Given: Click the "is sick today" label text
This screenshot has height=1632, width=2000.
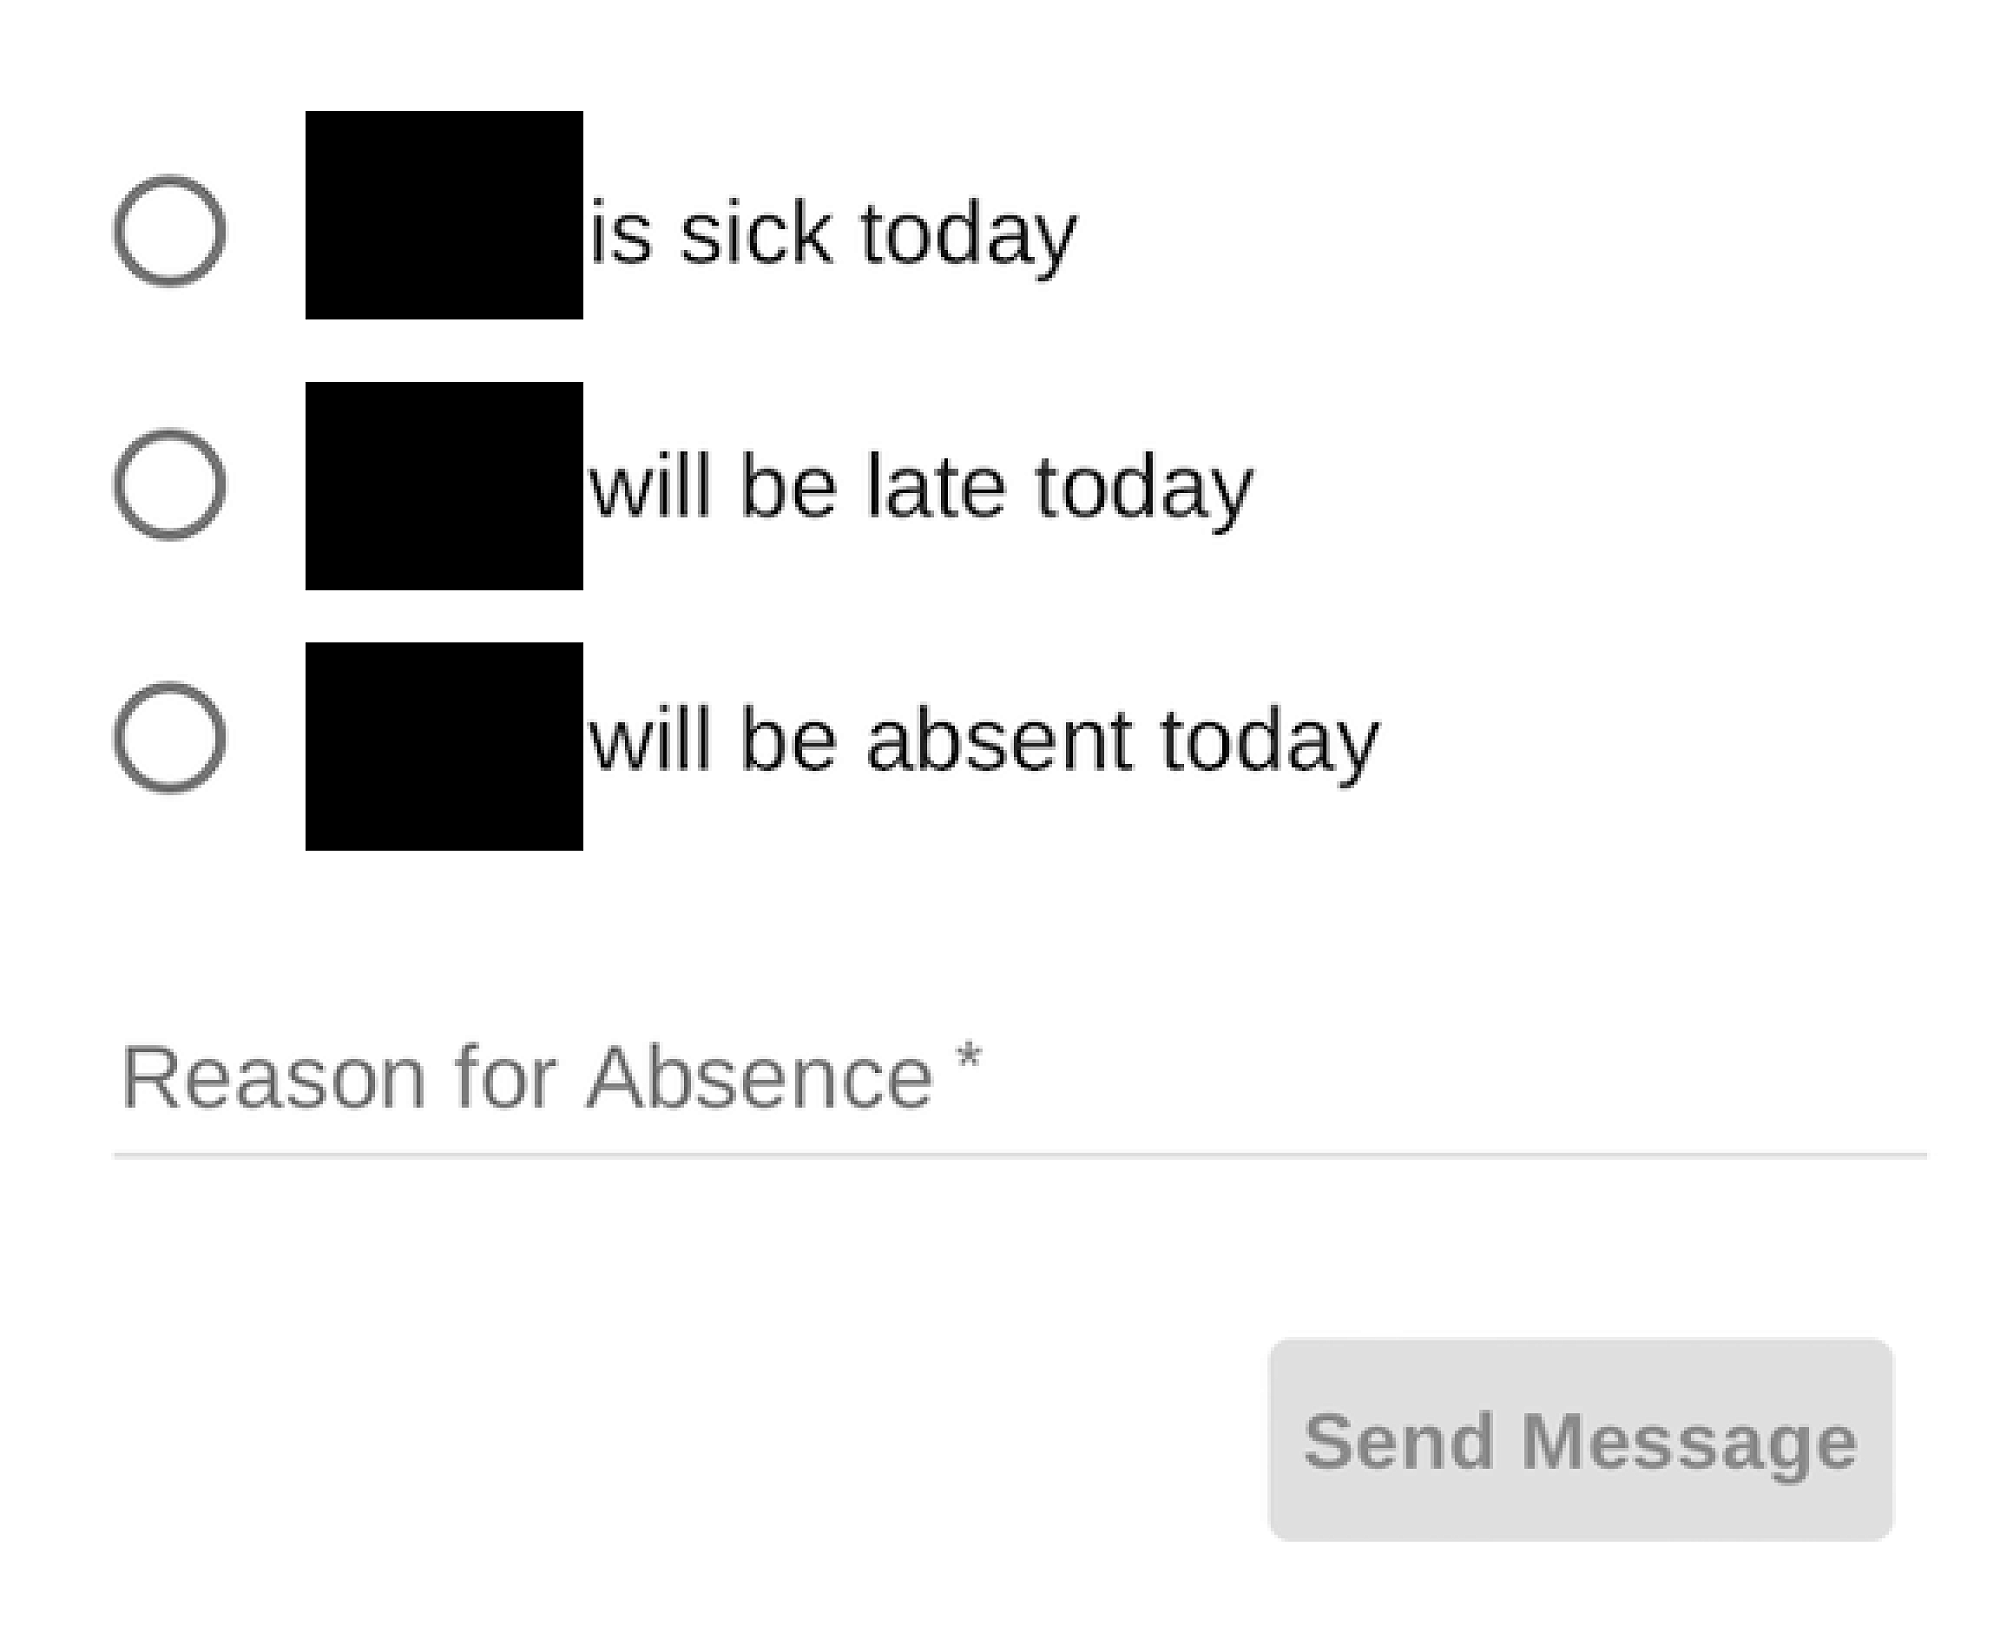Looking at the screenshot, I should [x=832, y=233].
